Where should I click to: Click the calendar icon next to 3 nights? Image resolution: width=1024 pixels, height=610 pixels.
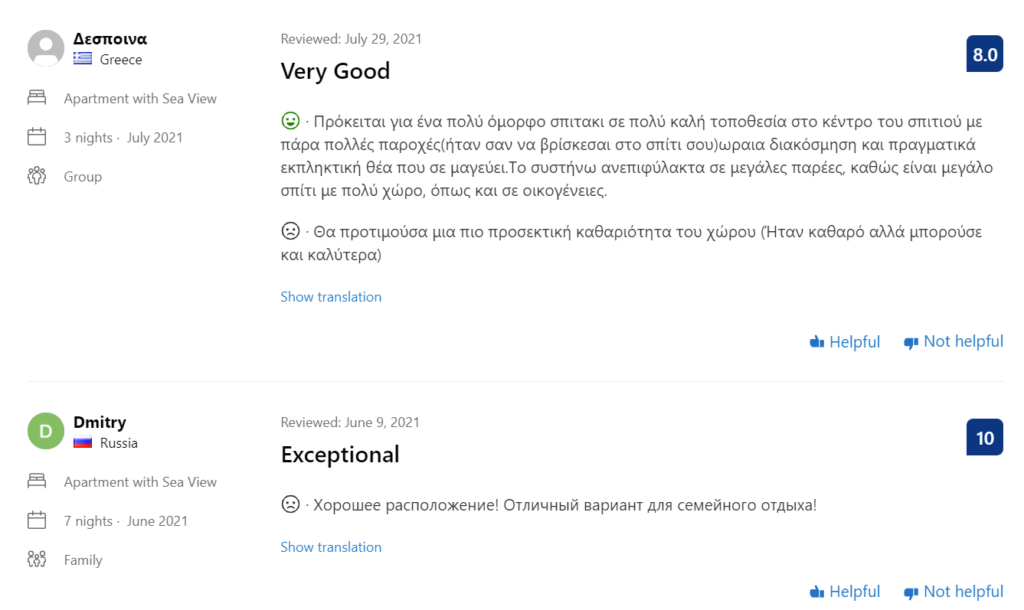point(37,137)
